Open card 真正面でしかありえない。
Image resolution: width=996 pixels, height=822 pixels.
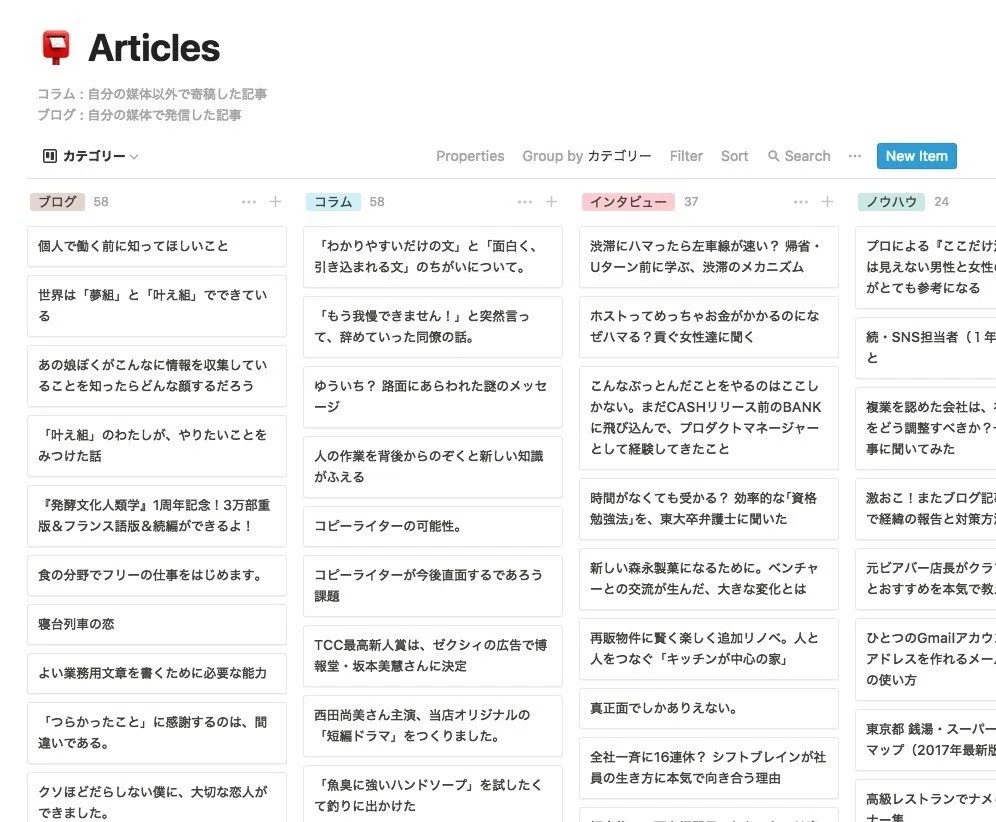709,708
